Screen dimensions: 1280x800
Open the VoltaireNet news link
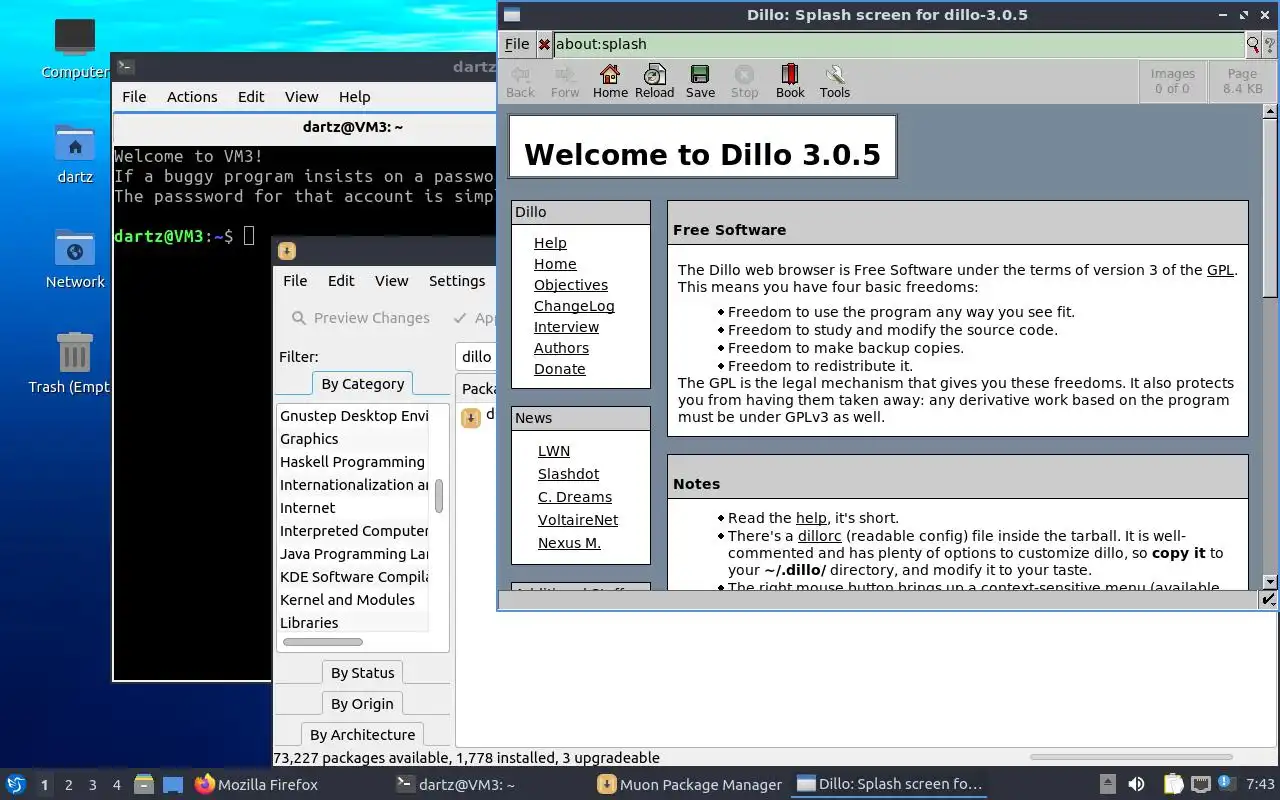578,520
